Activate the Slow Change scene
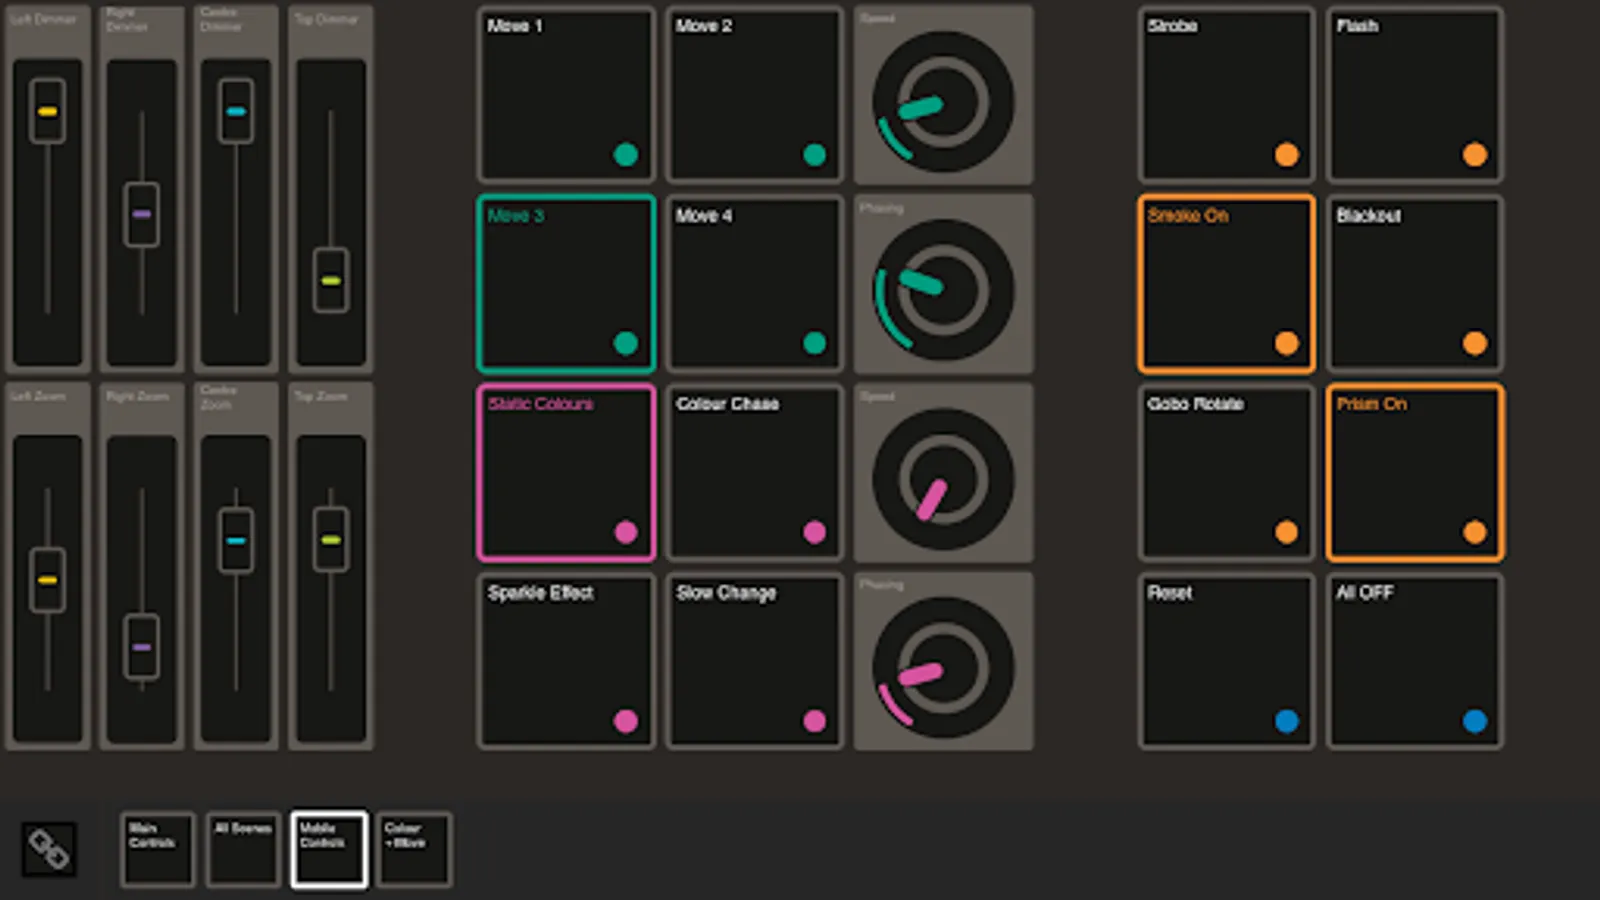The width and height of the screenshot is (1600, 900). coord(754,661)
